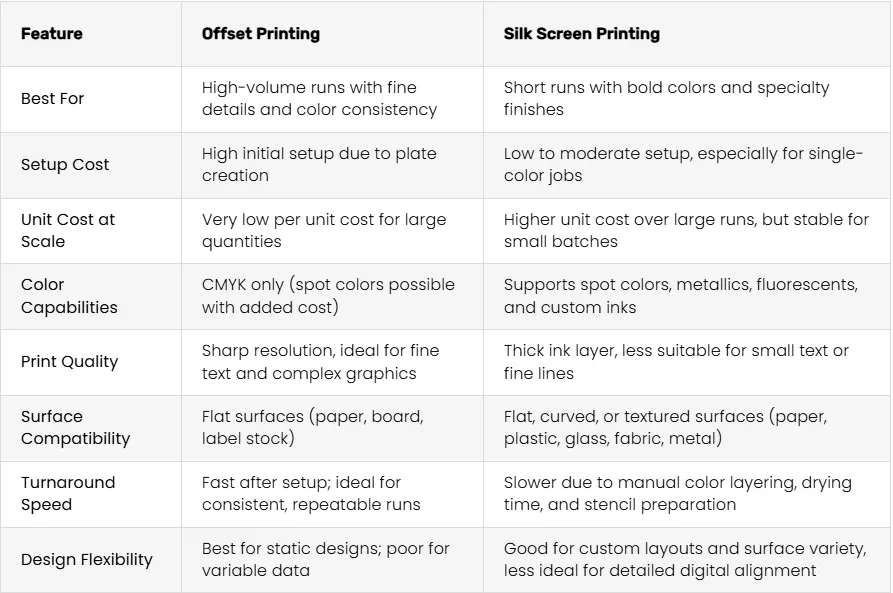Click the Low to moderate setup cell

(x=683, y=165)
